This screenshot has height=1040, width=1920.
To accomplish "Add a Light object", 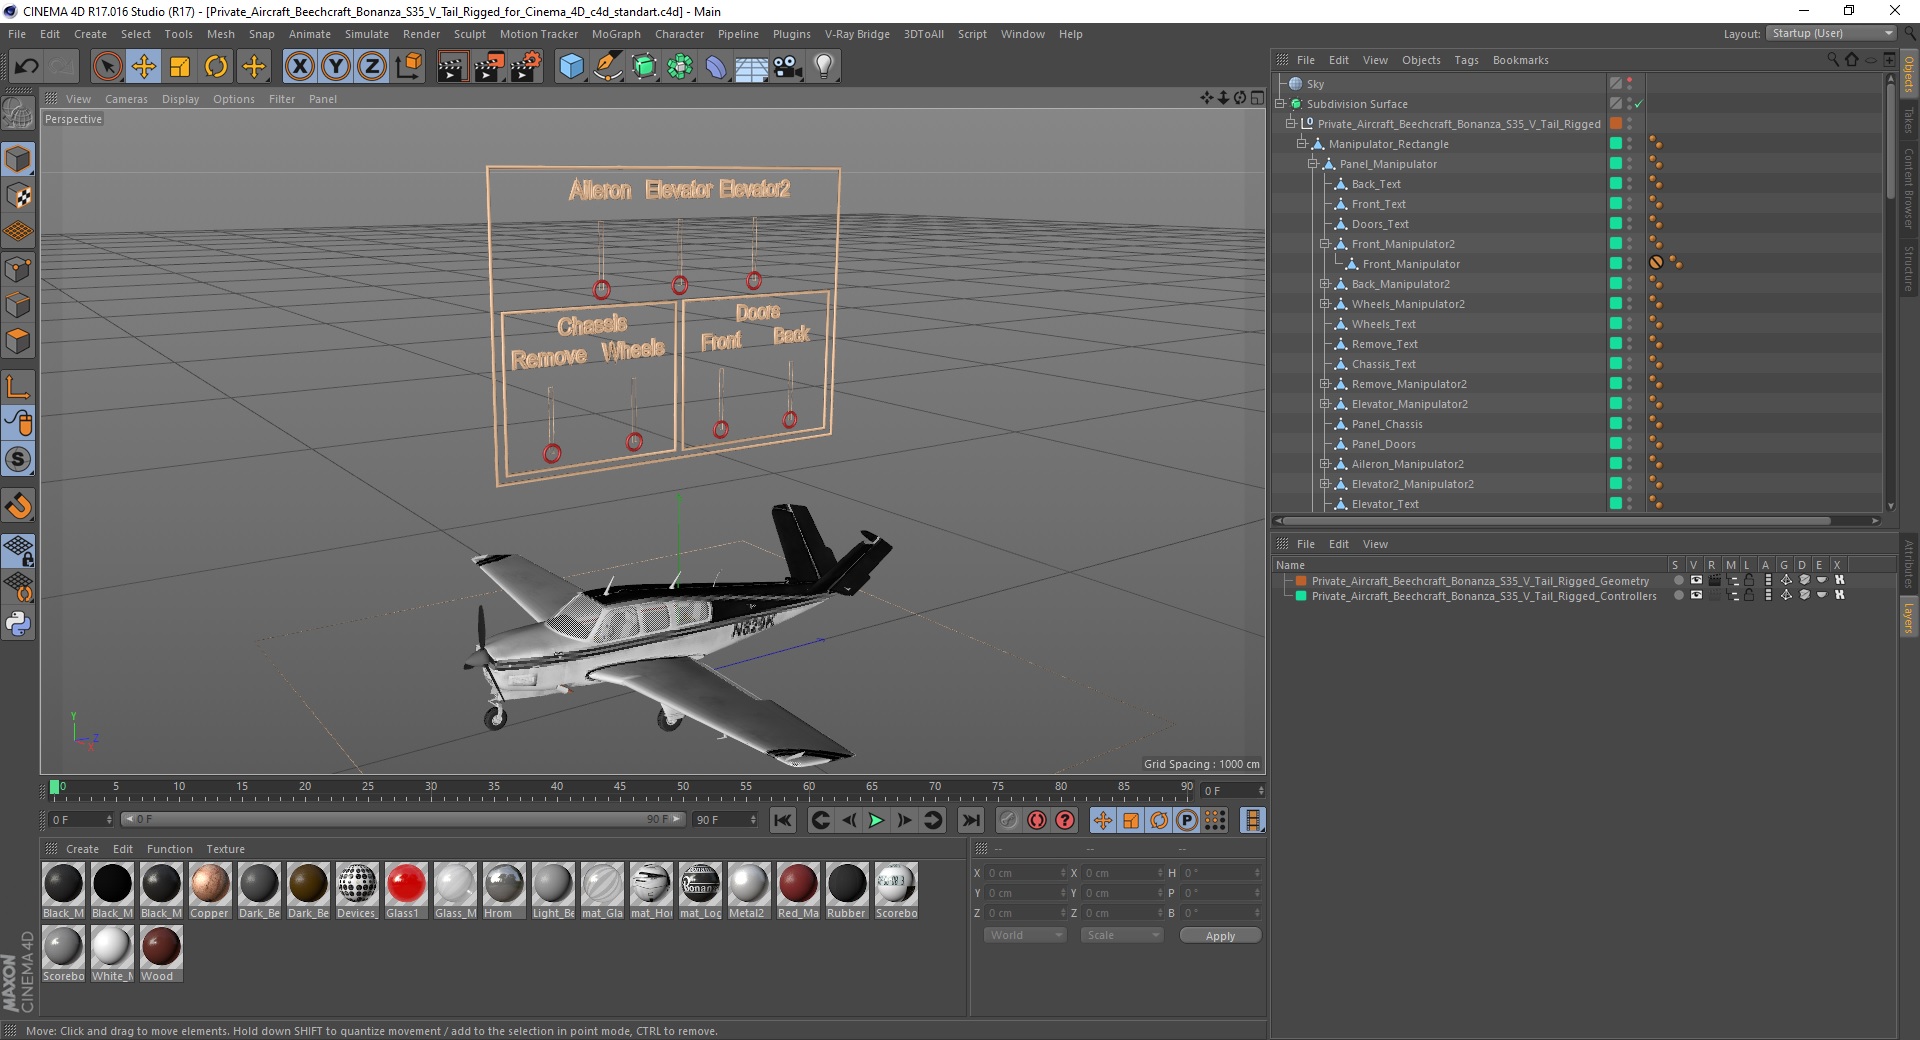I will click(824, 67).
